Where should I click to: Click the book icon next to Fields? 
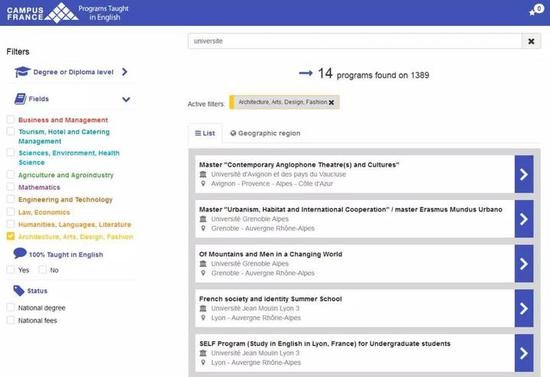click(x=20, y=99)
